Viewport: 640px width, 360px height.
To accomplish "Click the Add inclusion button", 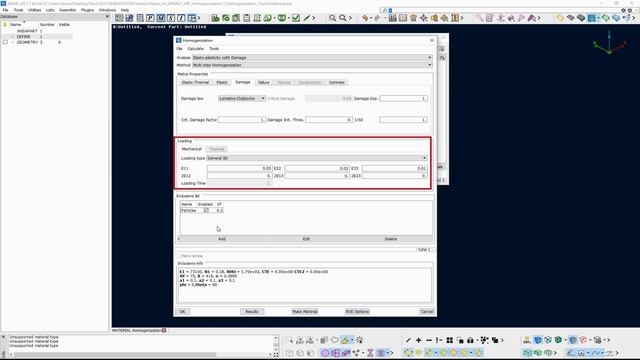I will click(x=222, y=239).
